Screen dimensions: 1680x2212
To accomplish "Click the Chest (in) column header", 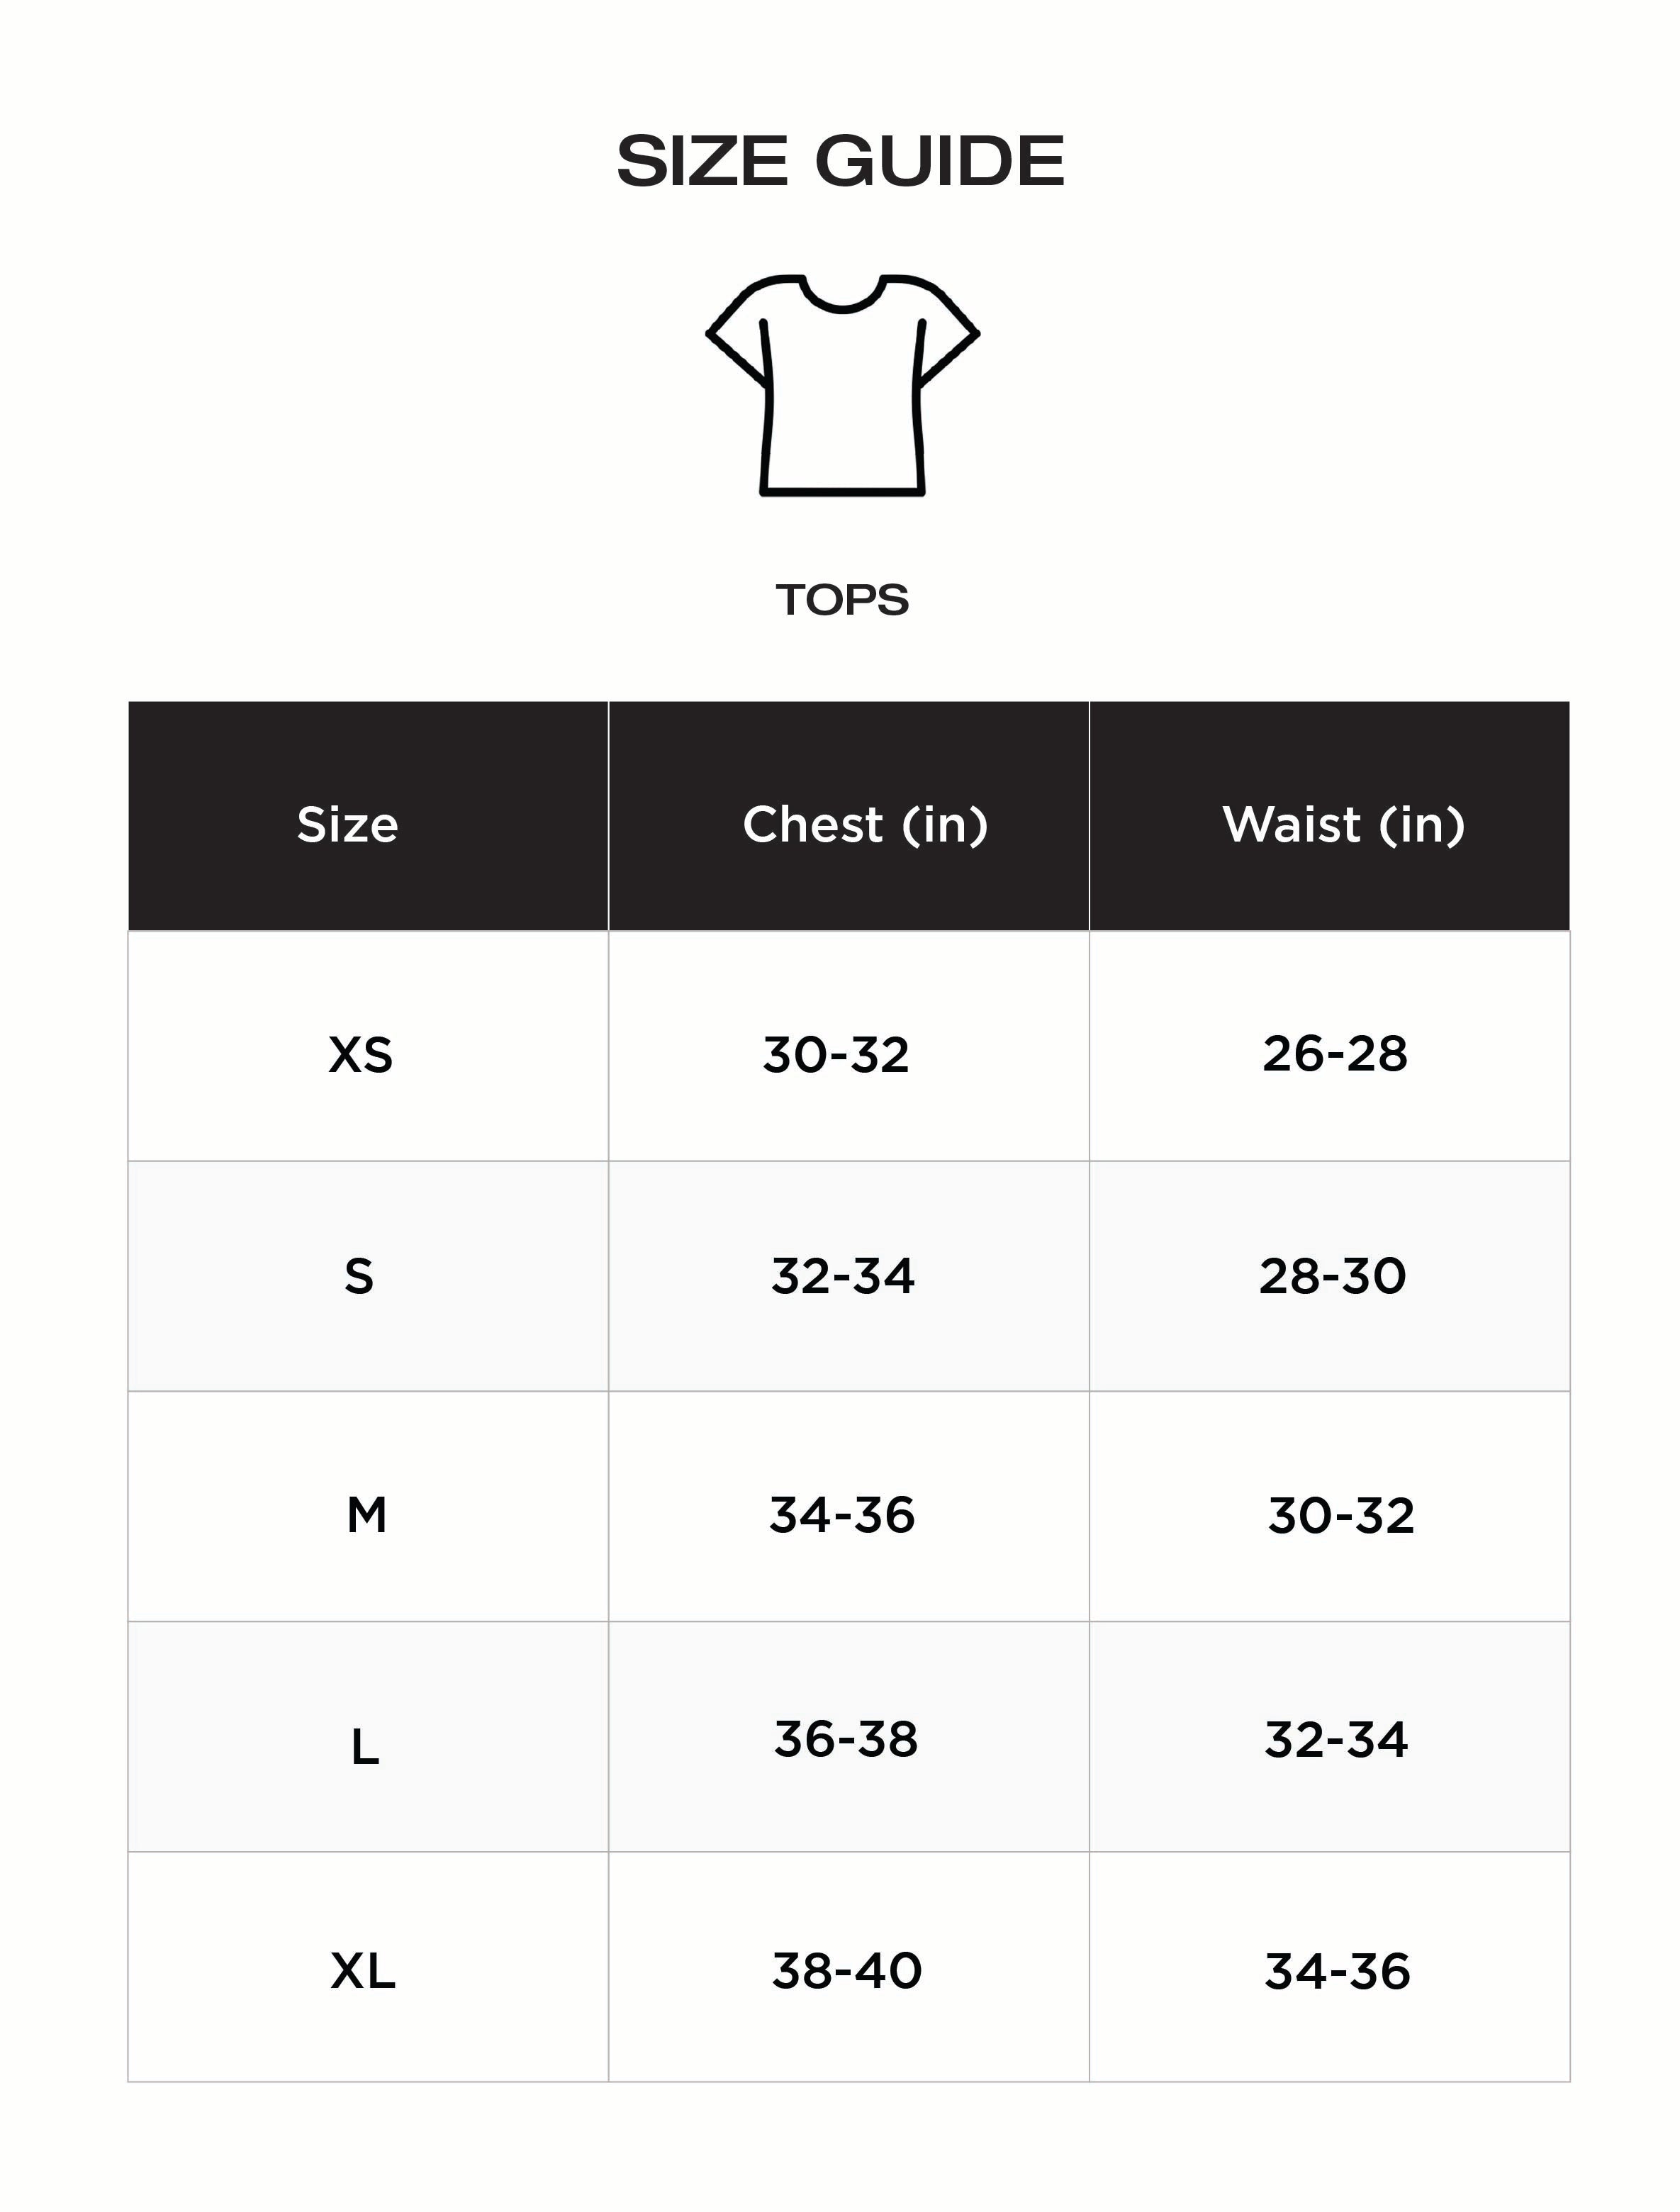I will [865, 825].
